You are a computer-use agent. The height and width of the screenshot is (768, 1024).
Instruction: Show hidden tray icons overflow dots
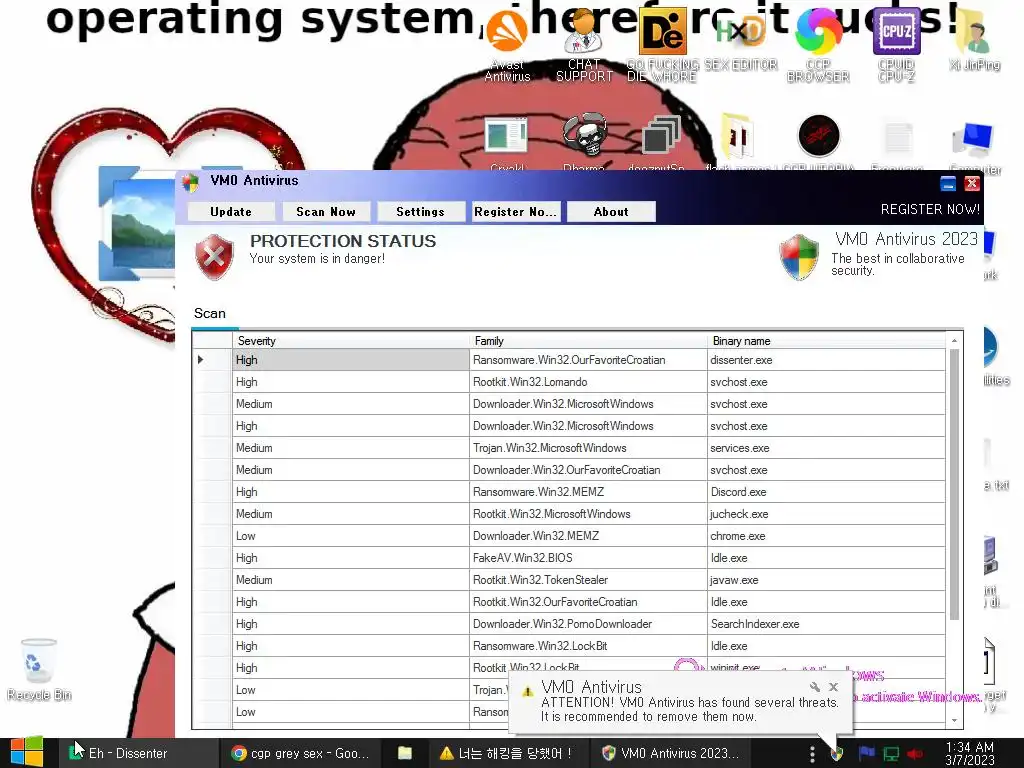click(x=812, y=754)
